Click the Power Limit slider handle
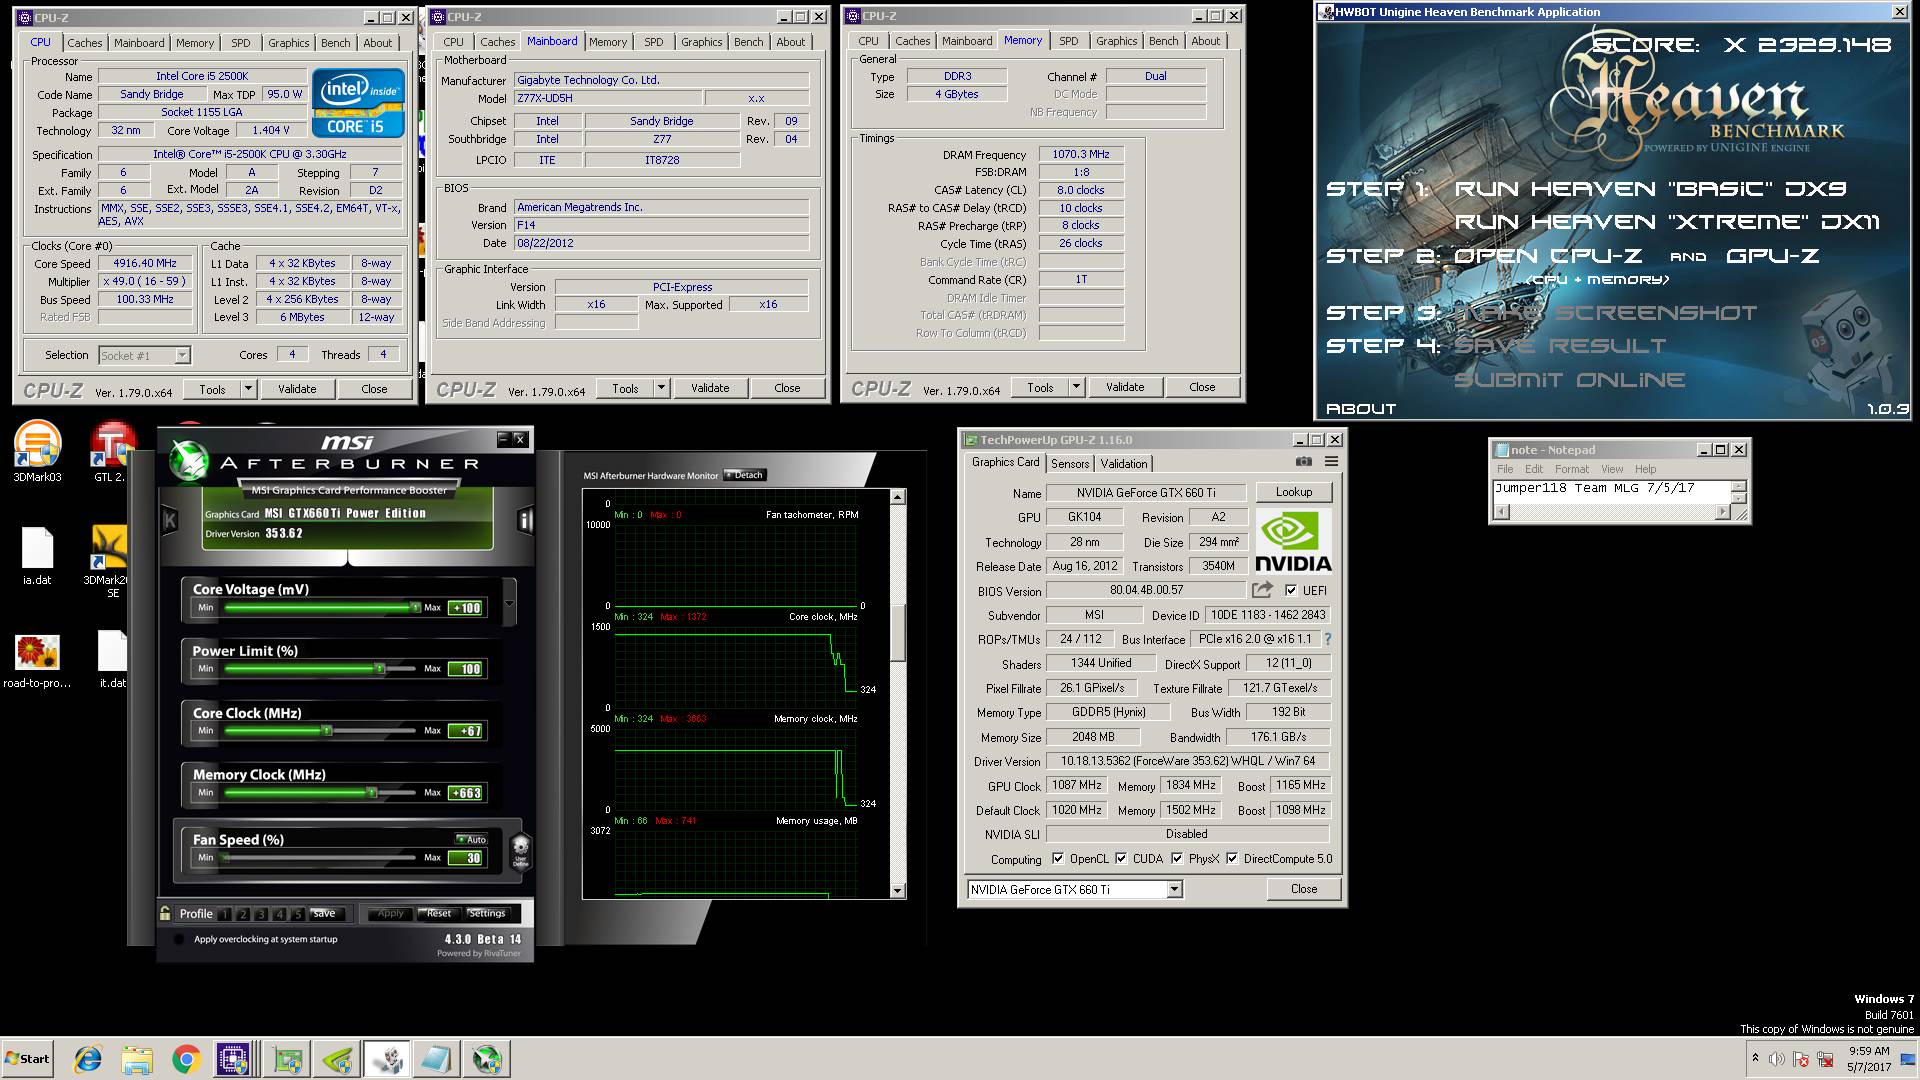1920x1080 pixels. click(x=378, y=668)
